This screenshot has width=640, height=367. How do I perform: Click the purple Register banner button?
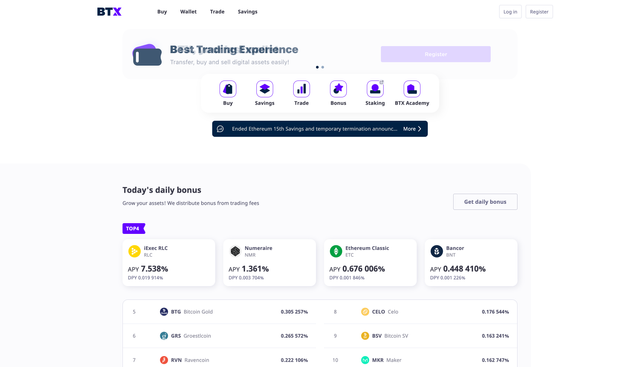(436, 54)
